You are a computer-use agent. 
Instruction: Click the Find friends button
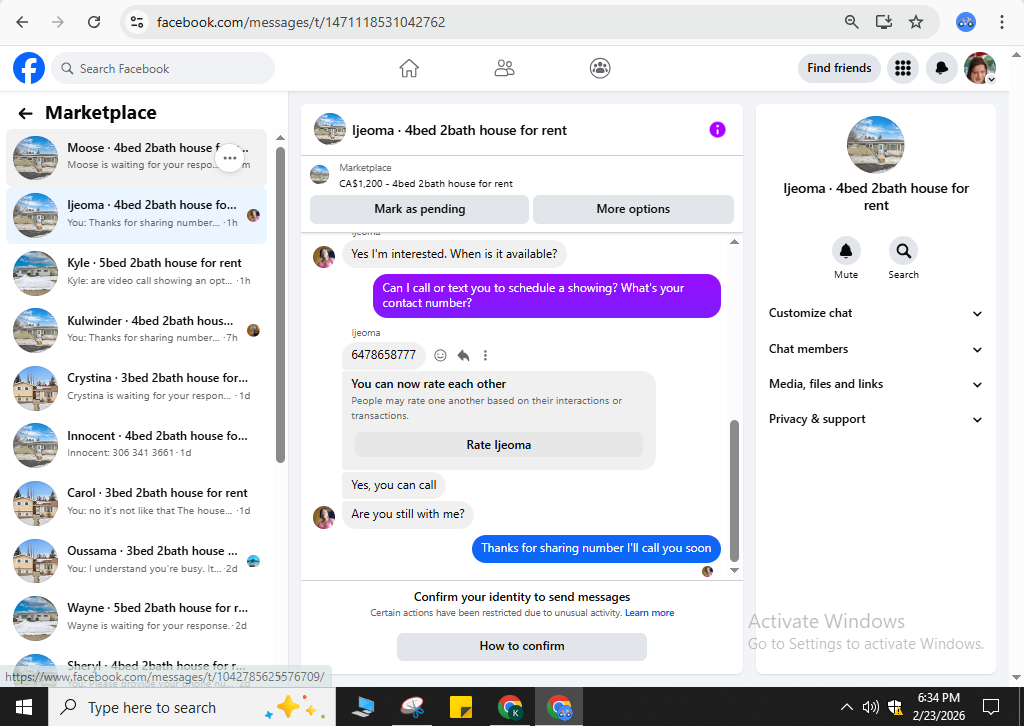pos(839,68)
